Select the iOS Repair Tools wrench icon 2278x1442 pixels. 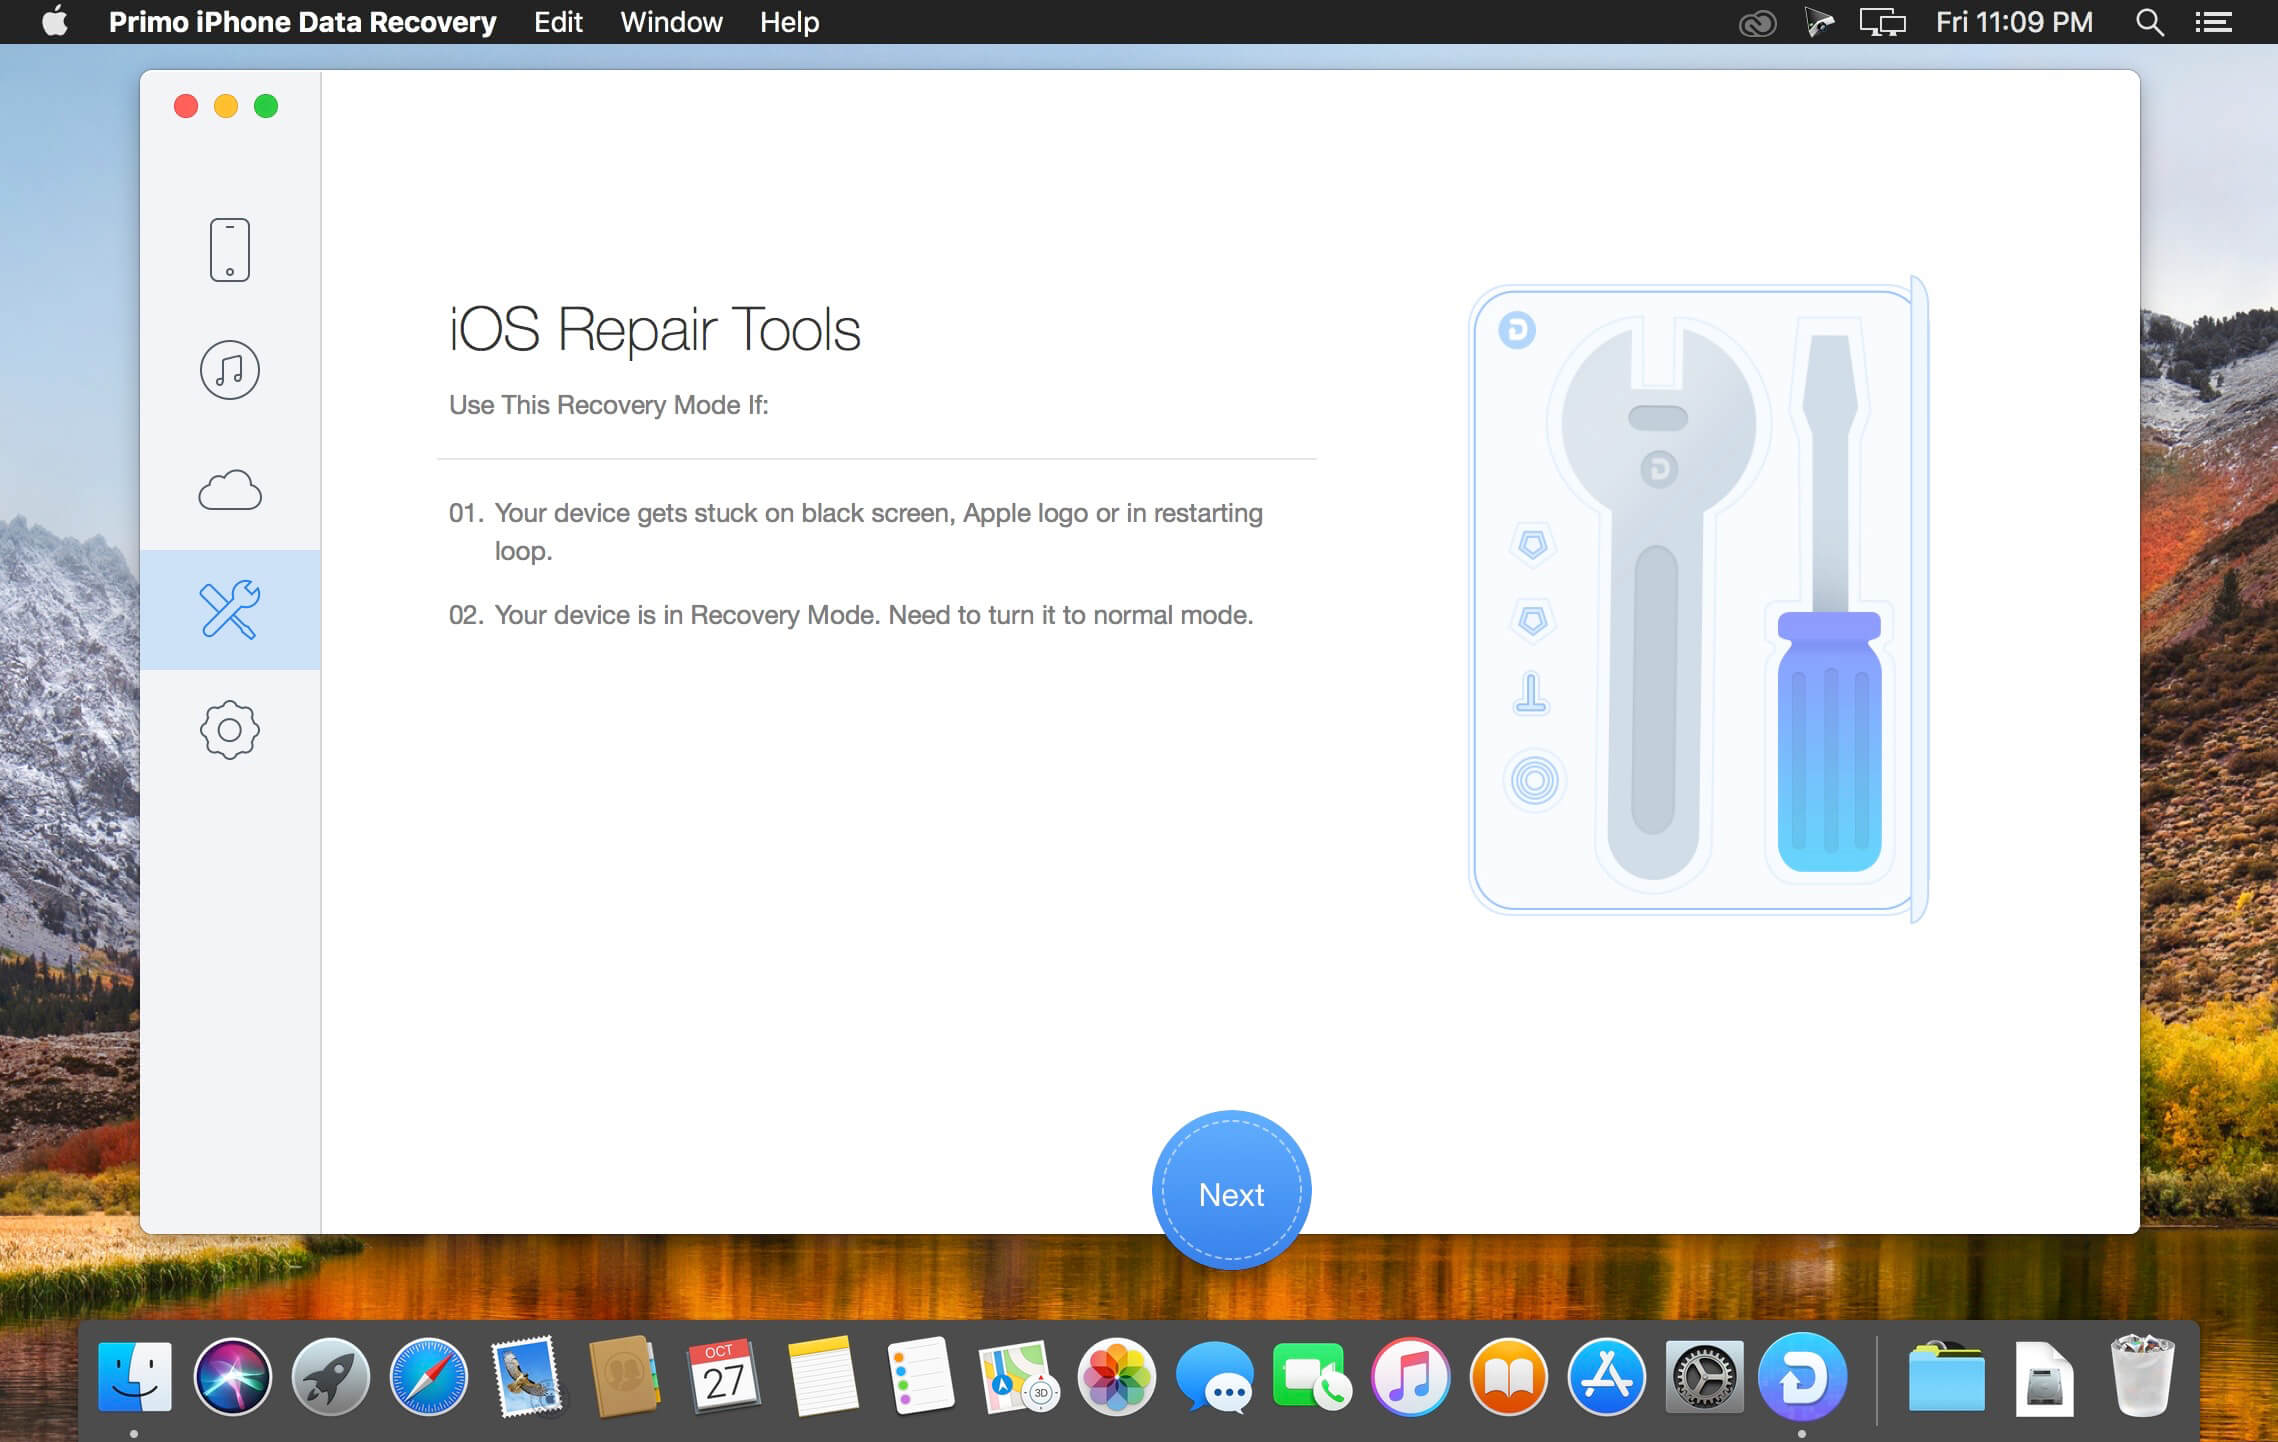click(230, 609)
